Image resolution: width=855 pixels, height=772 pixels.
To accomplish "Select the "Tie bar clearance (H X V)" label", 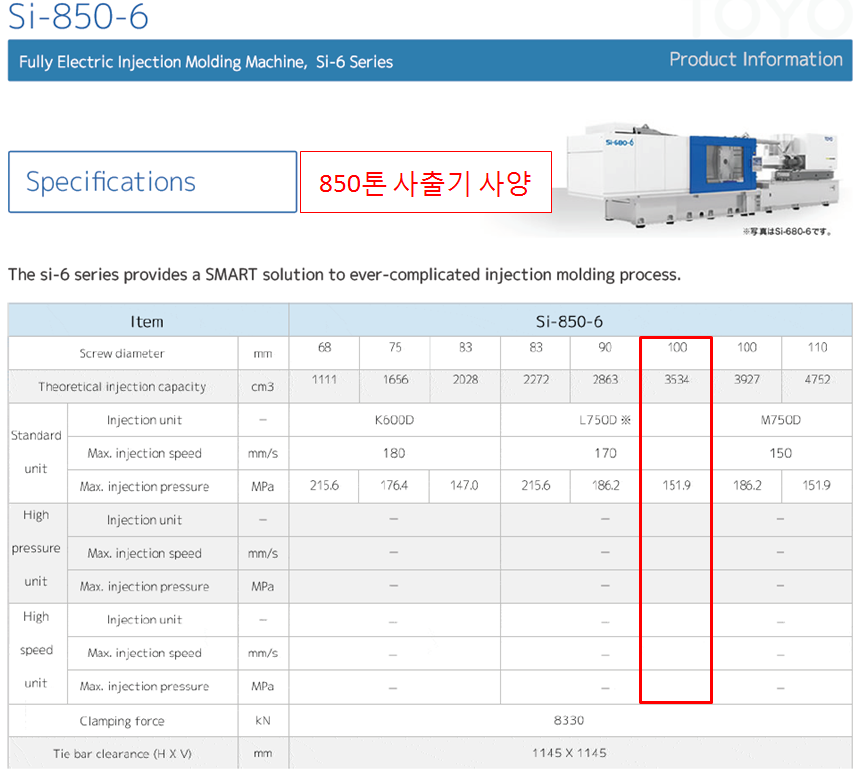I will (122, 753).
